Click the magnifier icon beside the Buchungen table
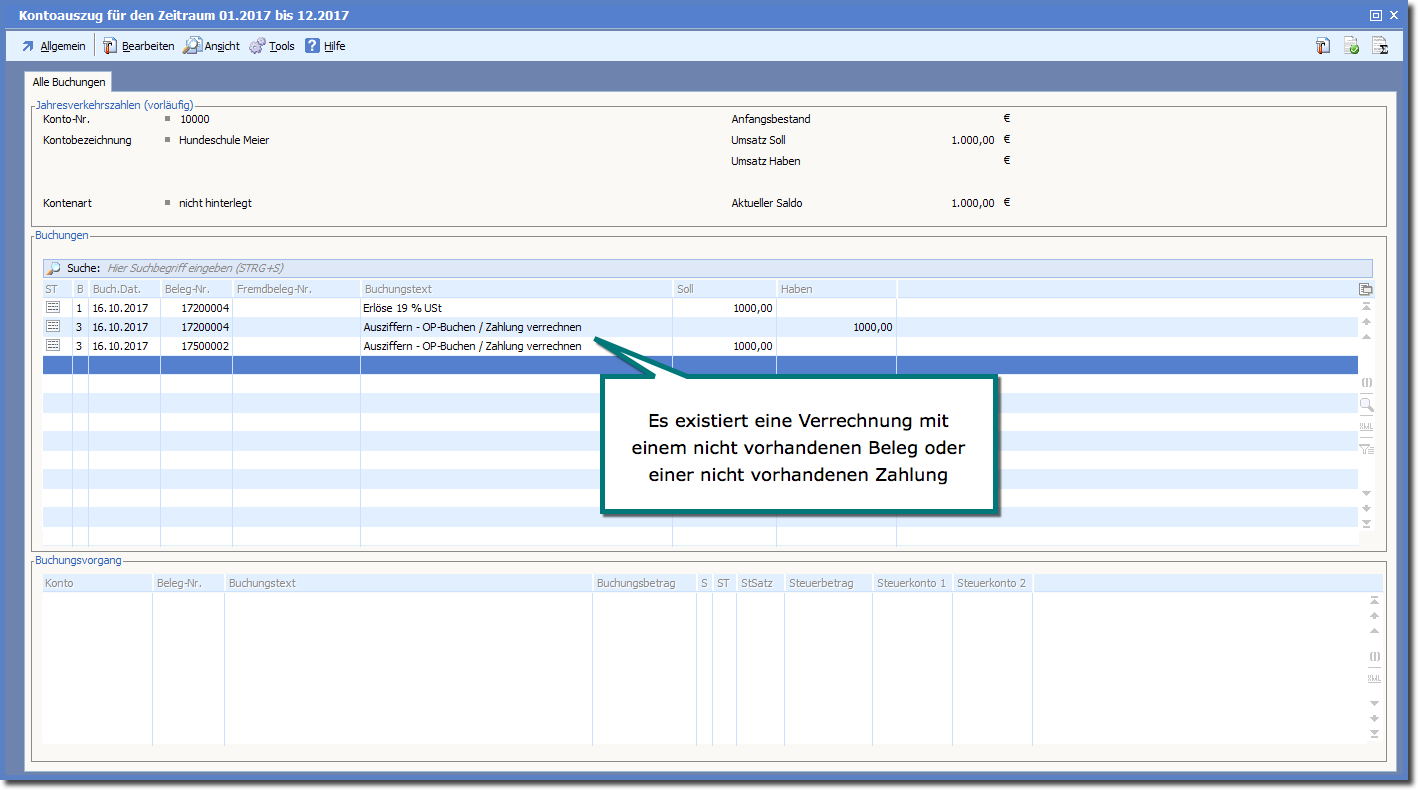Screen dimensions: 1418x790 click(x=1366, y=405)
